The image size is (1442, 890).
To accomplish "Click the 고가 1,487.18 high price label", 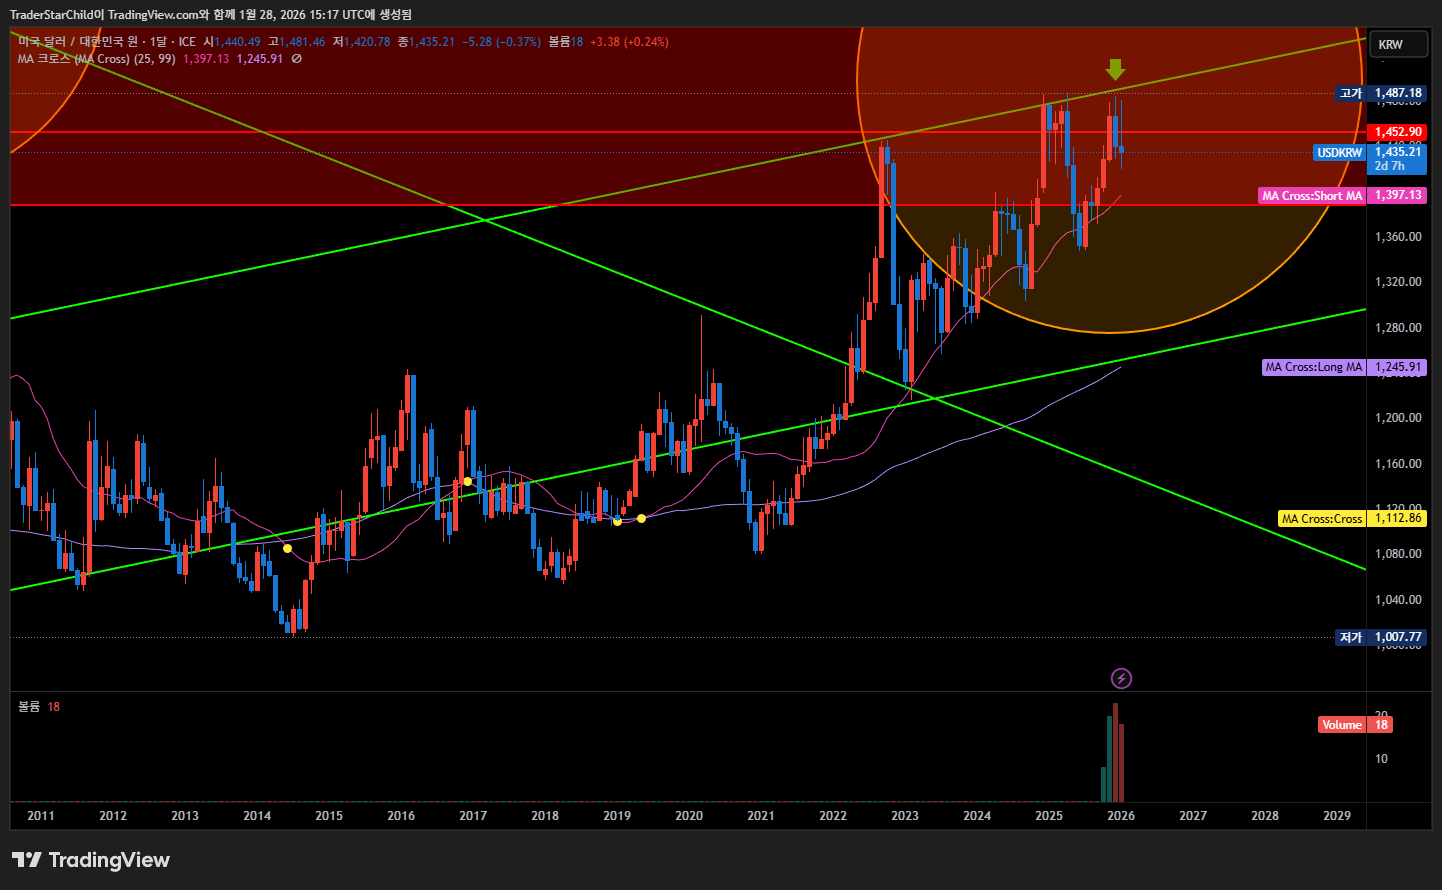I will 1380,93.
